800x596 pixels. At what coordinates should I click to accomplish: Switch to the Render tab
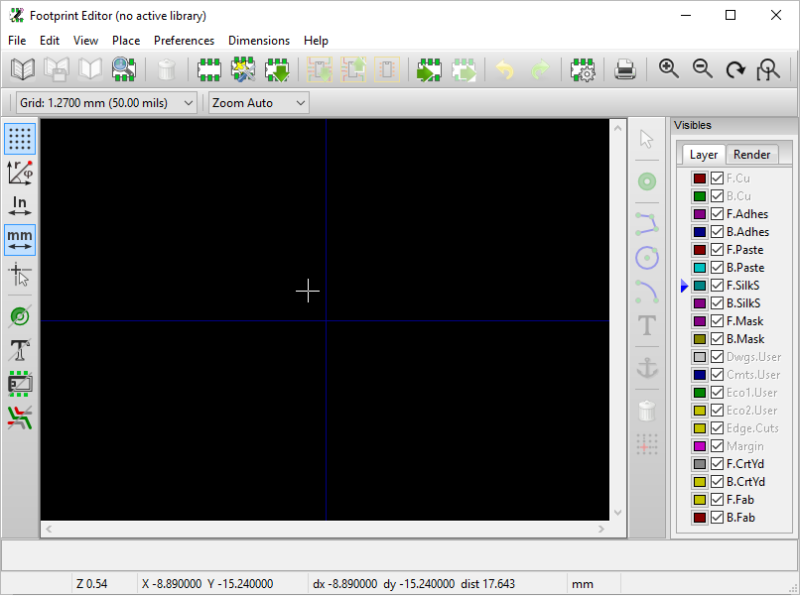click(x=751, y=155)
